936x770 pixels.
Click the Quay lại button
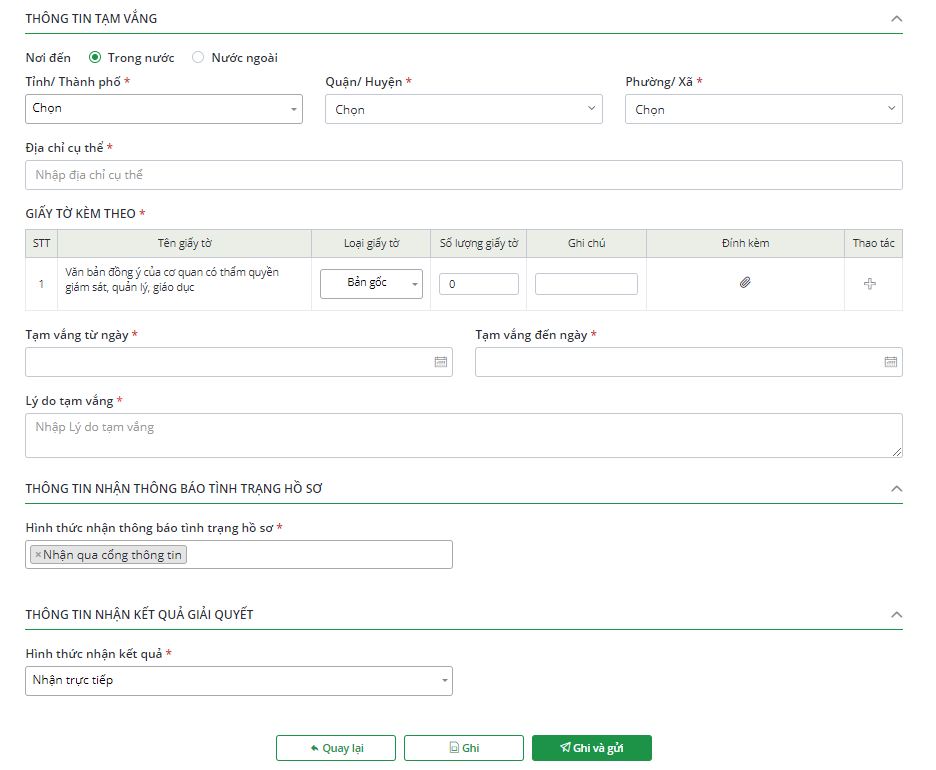click(x=336, y=748)
